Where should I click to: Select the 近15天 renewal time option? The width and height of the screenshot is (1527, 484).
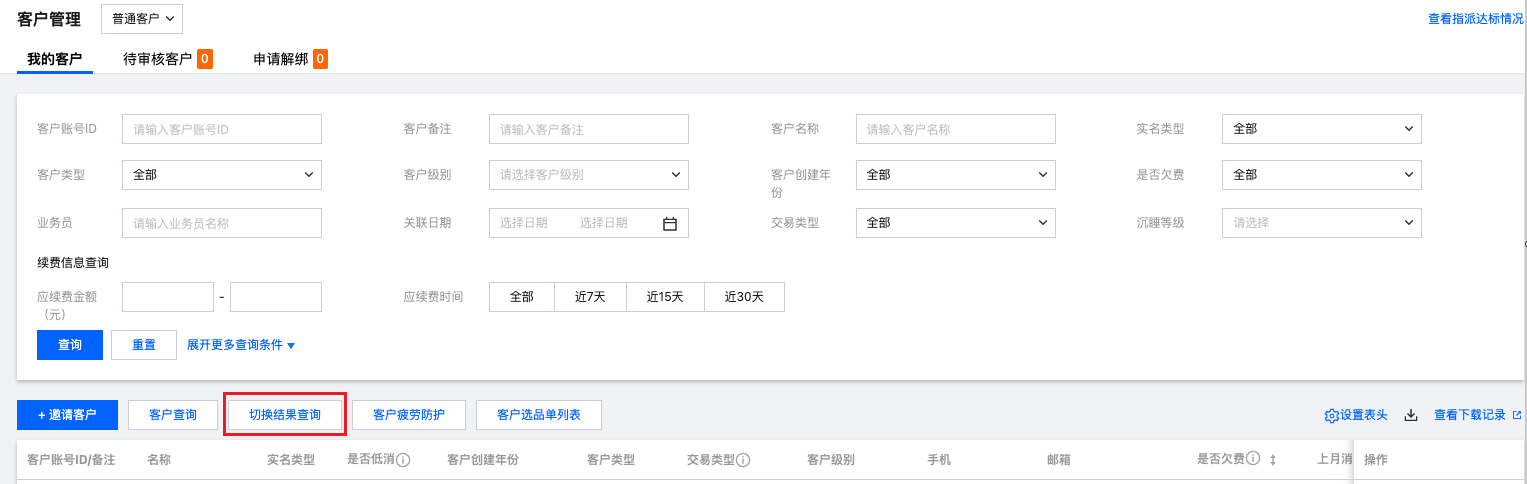point(665,297)
